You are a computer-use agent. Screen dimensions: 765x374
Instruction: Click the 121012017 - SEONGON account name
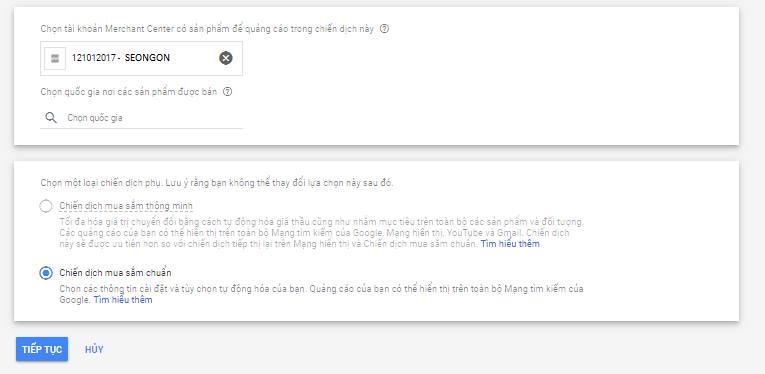[121, 58]
